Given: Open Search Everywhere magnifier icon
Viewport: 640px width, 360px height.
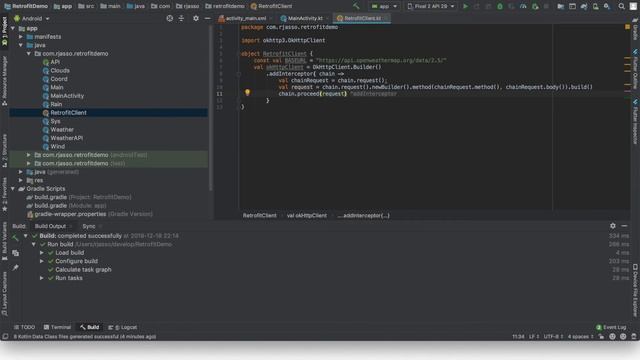Looking at the screenshot, I should [621, 6].
